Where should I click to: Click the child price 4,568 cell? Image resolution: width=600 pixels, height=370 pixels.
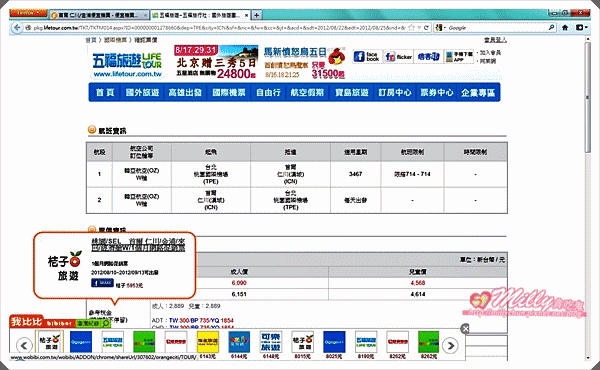[x=418, y=283]
